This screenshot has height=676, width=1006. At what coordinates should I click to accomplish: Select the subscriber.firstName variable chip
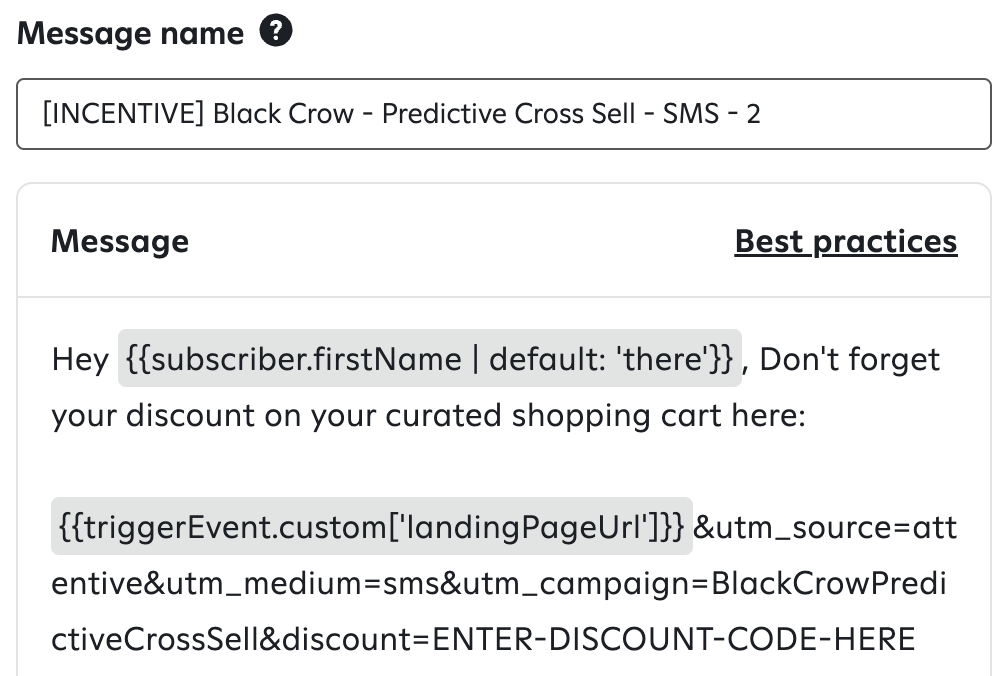point(429,359)
